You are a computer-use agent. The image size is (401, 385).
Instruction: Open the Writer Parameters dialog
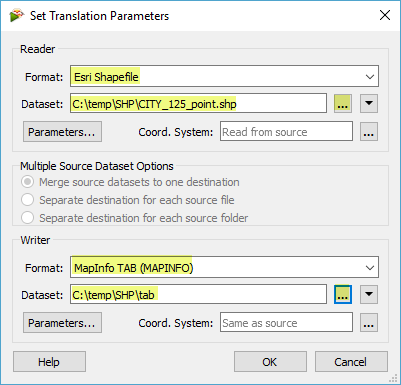[62, 322]
